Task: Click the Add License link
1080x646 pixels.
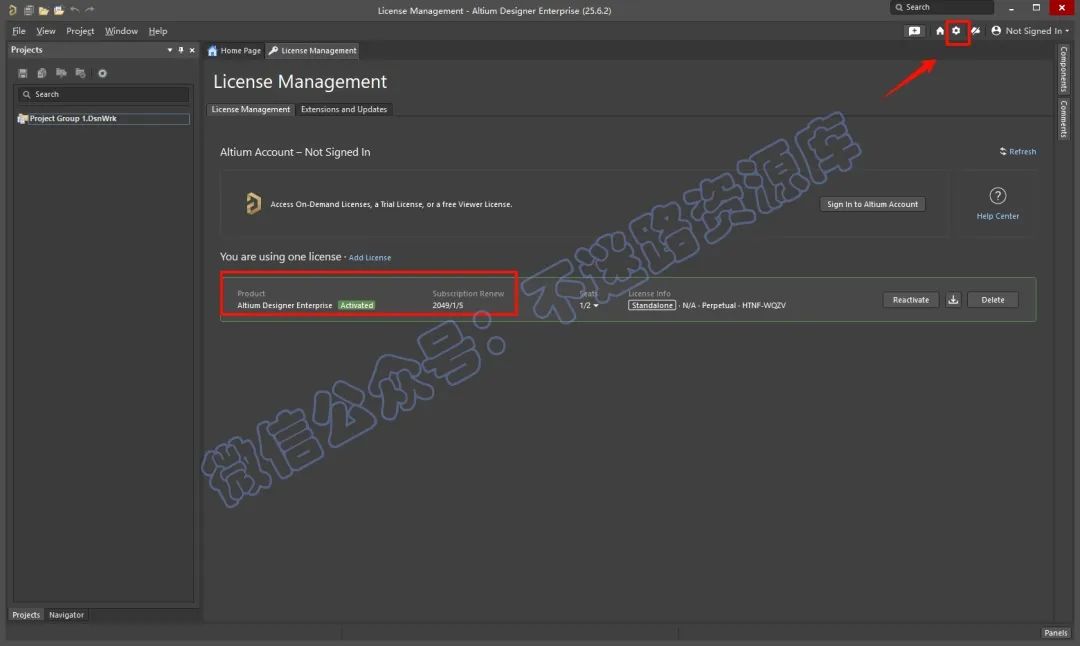Action: (x=370, y=258)
